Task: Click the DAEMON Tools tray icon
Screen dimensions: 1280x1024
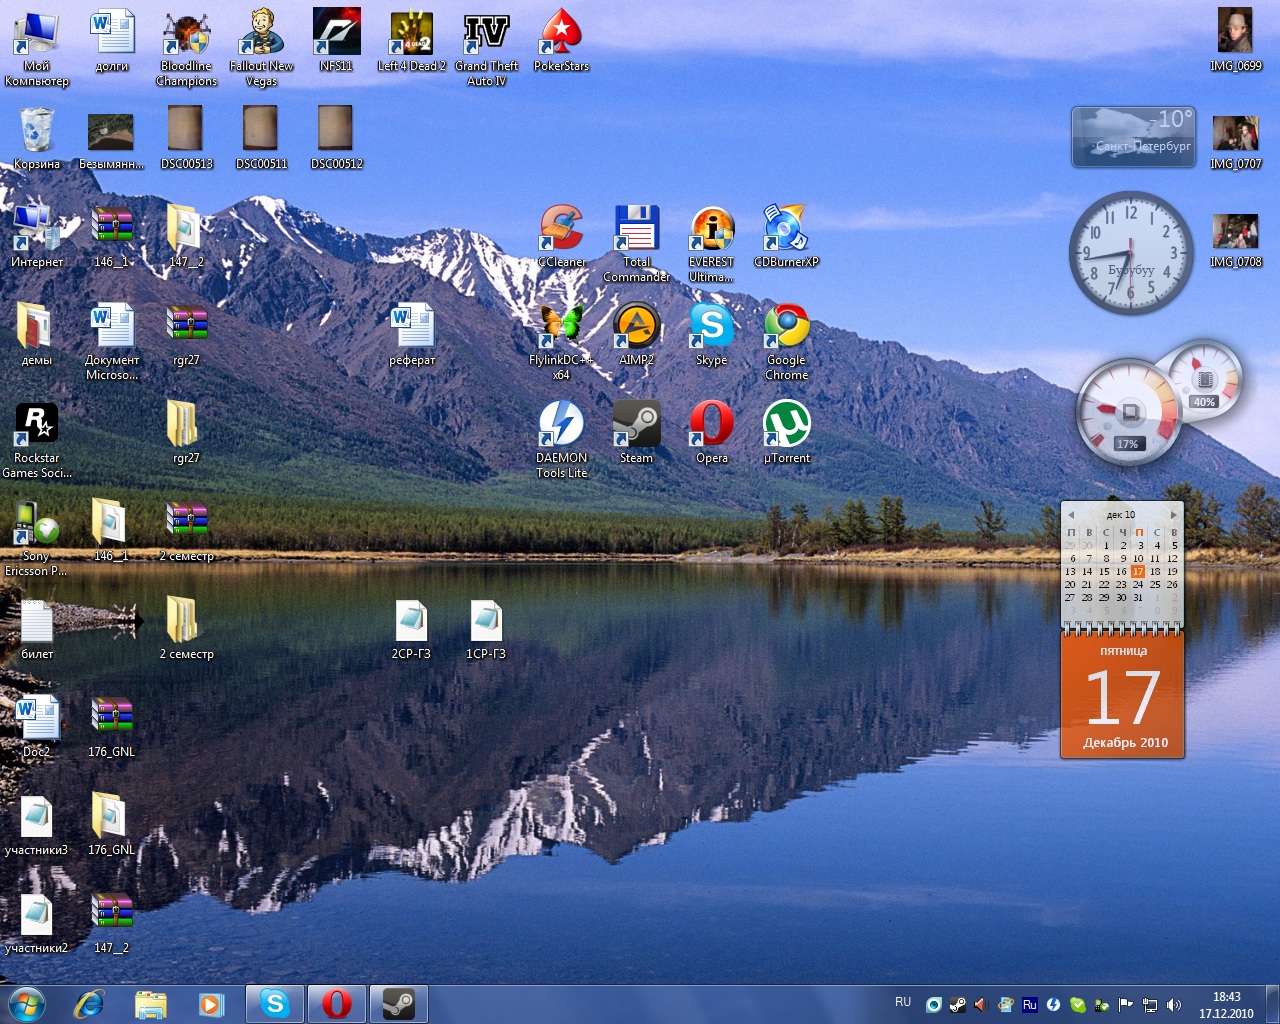Action: tap(1053, 1005)
